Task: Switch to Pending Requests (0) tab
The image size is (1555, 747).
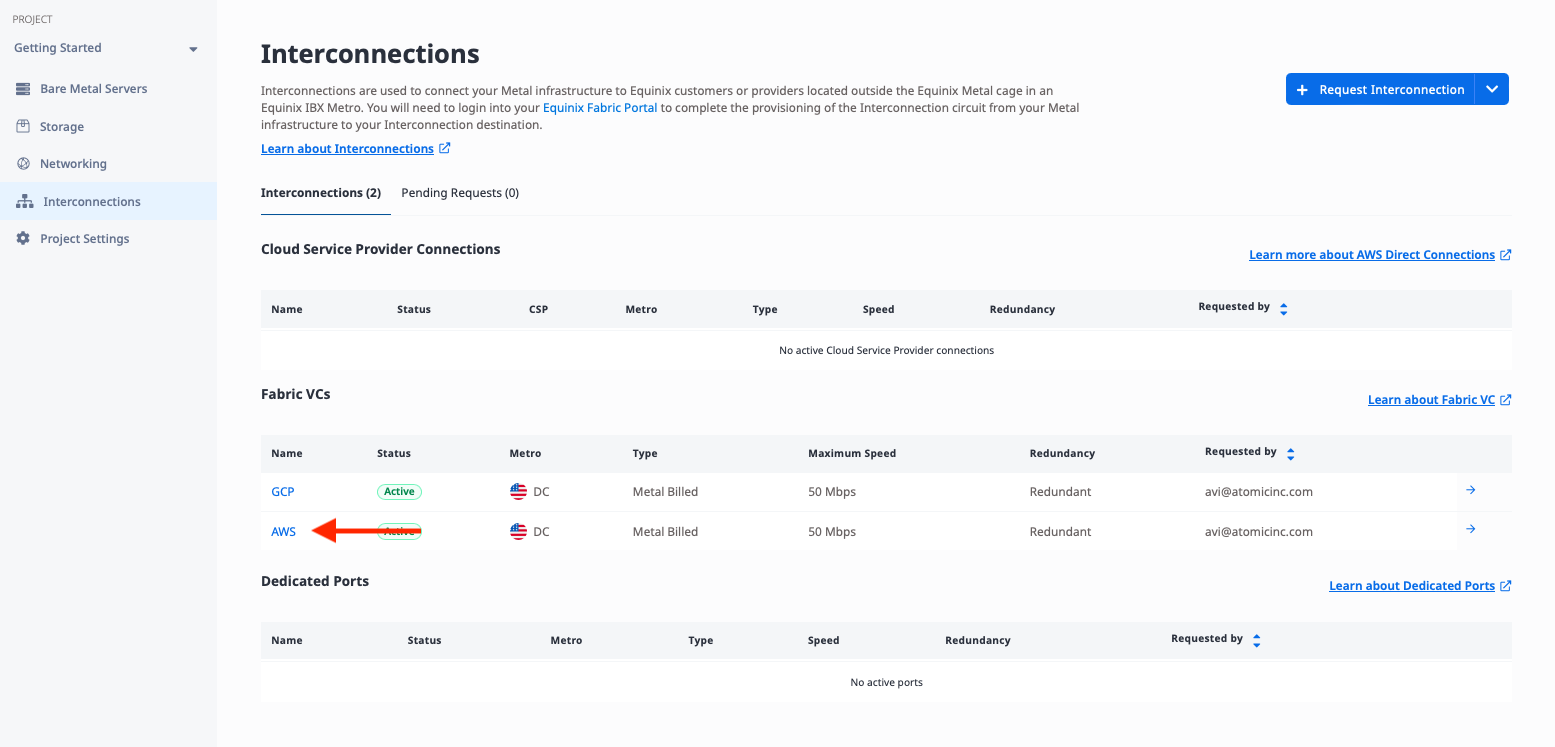Action: (460, 193)
